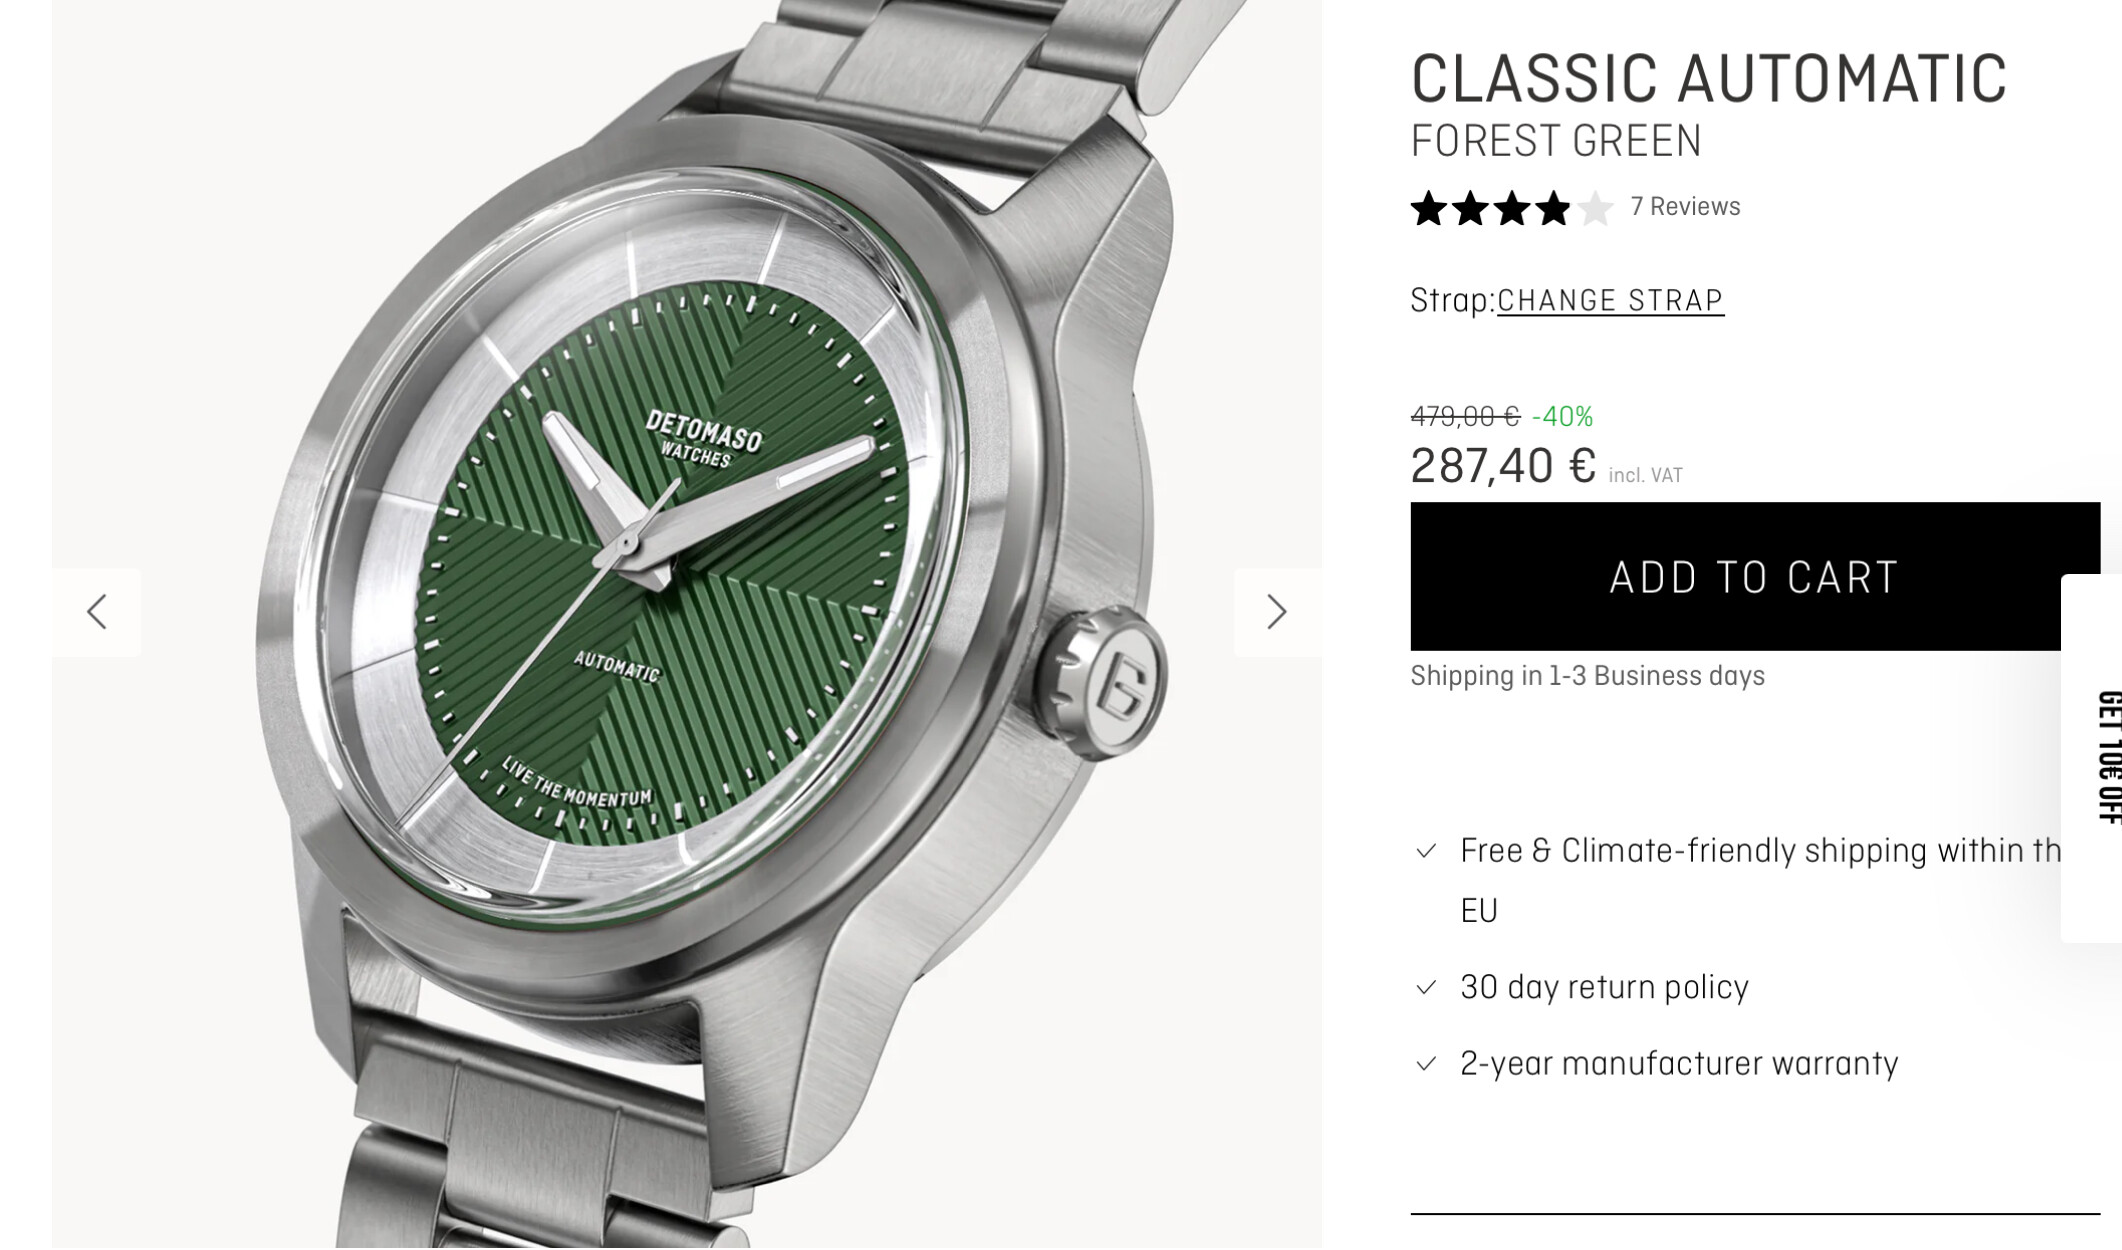Click the crossed-out 479,00 € price

(x=1465, y=416)
